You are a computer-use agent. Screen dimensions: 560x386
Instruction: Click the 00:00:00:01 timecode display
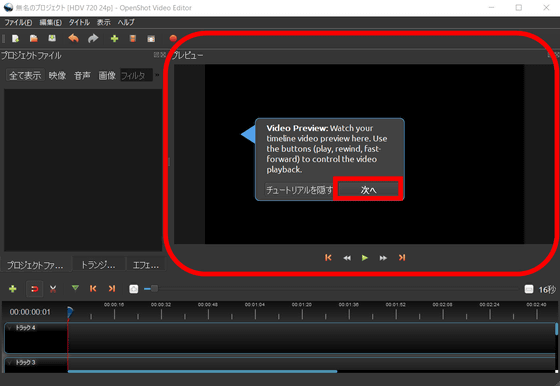(x=30, y=312)
